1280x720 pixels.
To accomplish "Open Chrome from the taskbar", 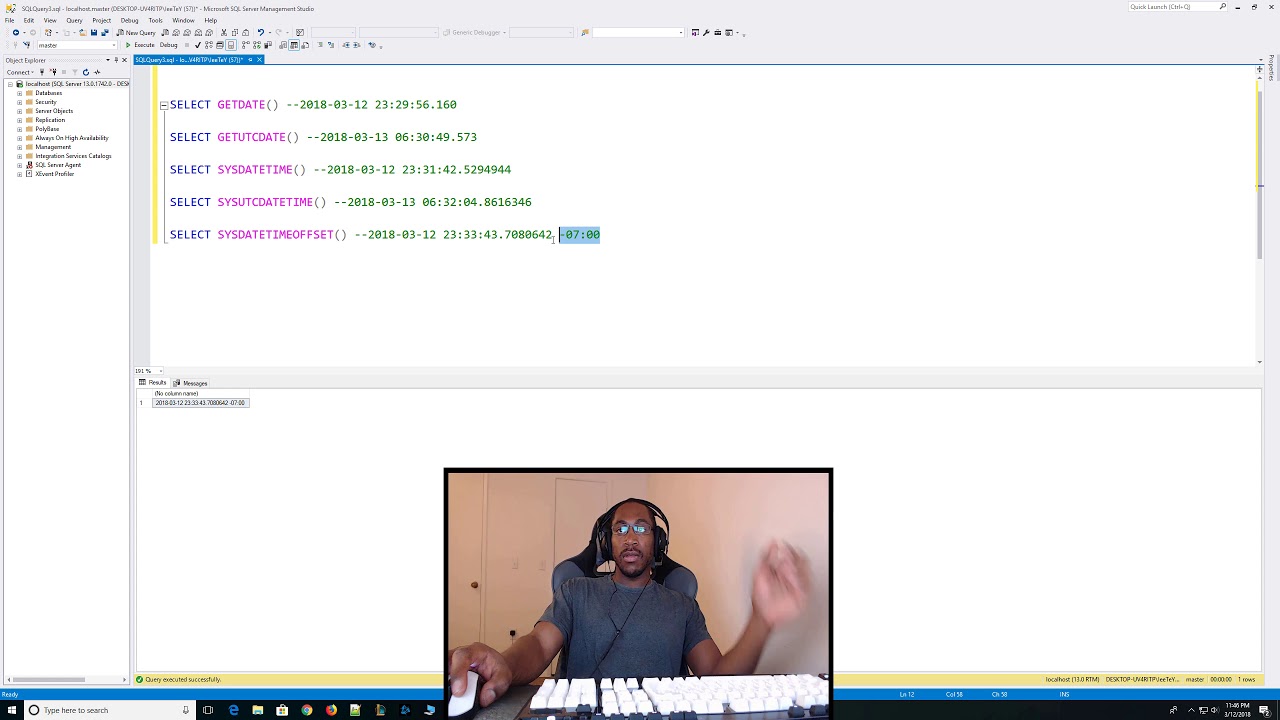I will [306, 710].
